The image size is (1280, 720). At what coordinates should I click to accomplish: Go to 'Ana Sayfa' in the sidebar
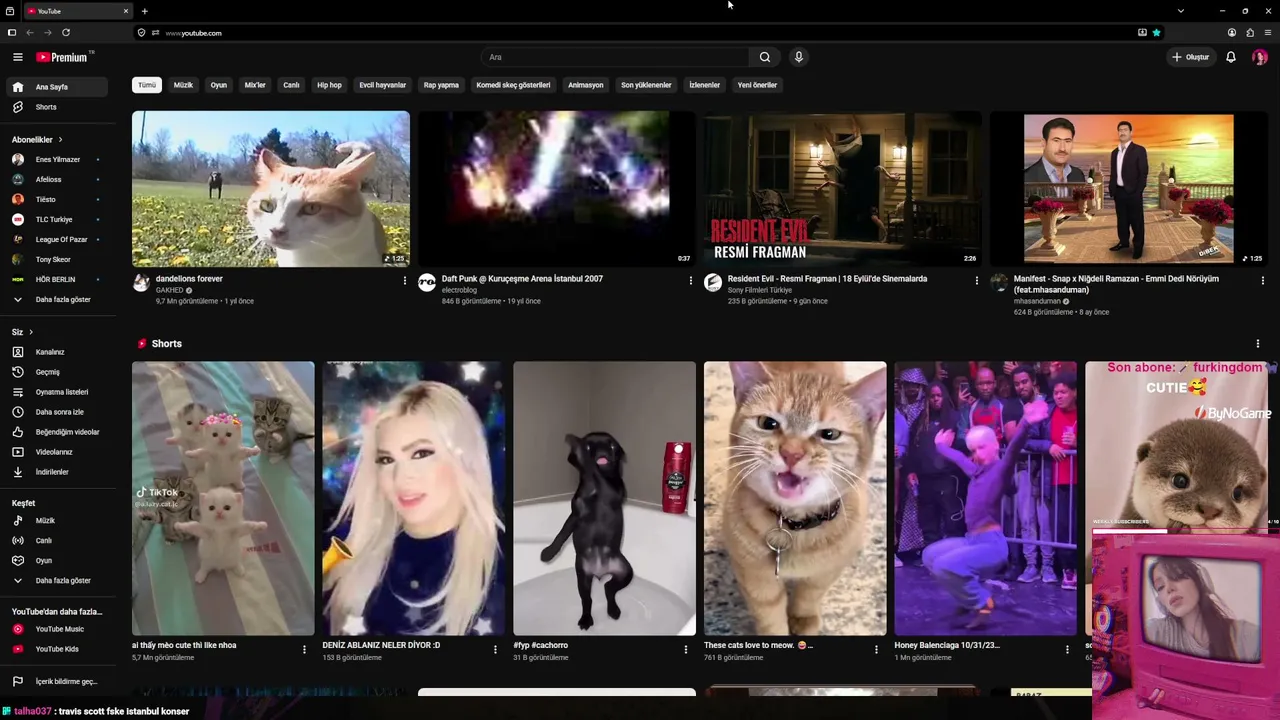point(56,87)
